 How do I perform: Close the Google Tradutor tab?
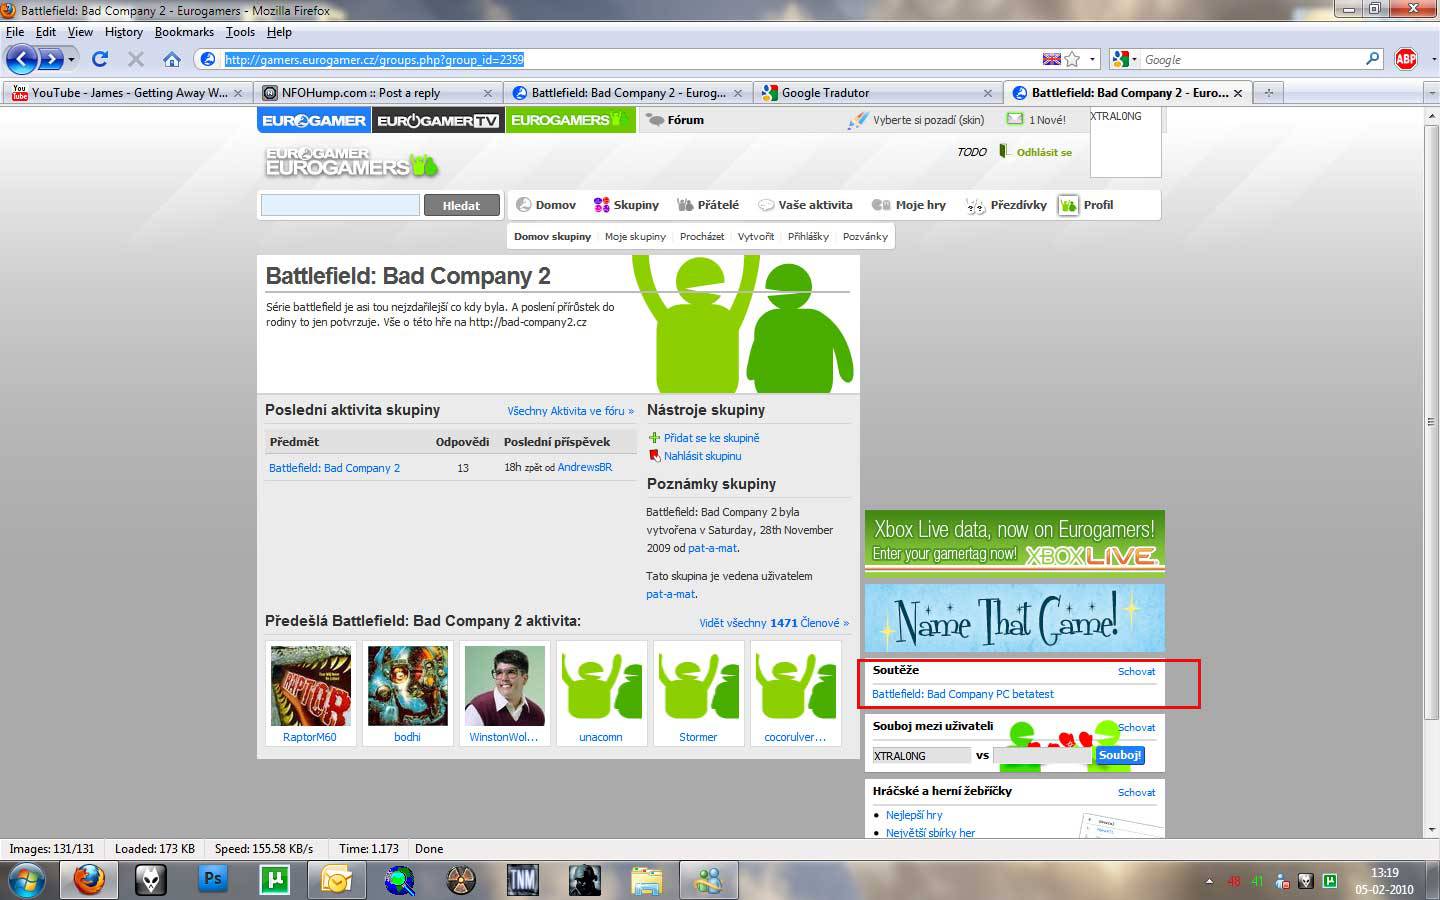[x=988, y=93]
